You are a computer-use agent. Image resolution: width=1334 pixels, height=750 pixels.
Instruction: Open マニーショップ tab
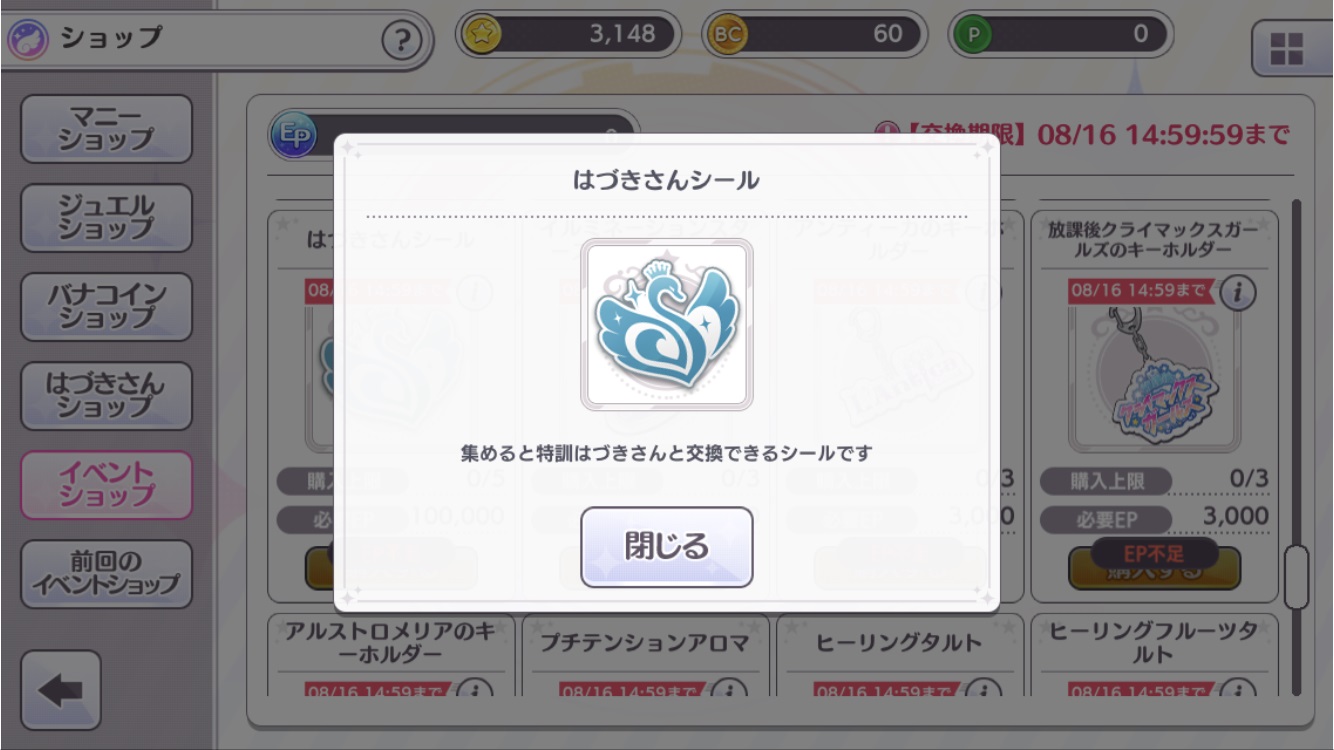click(106, 129)
